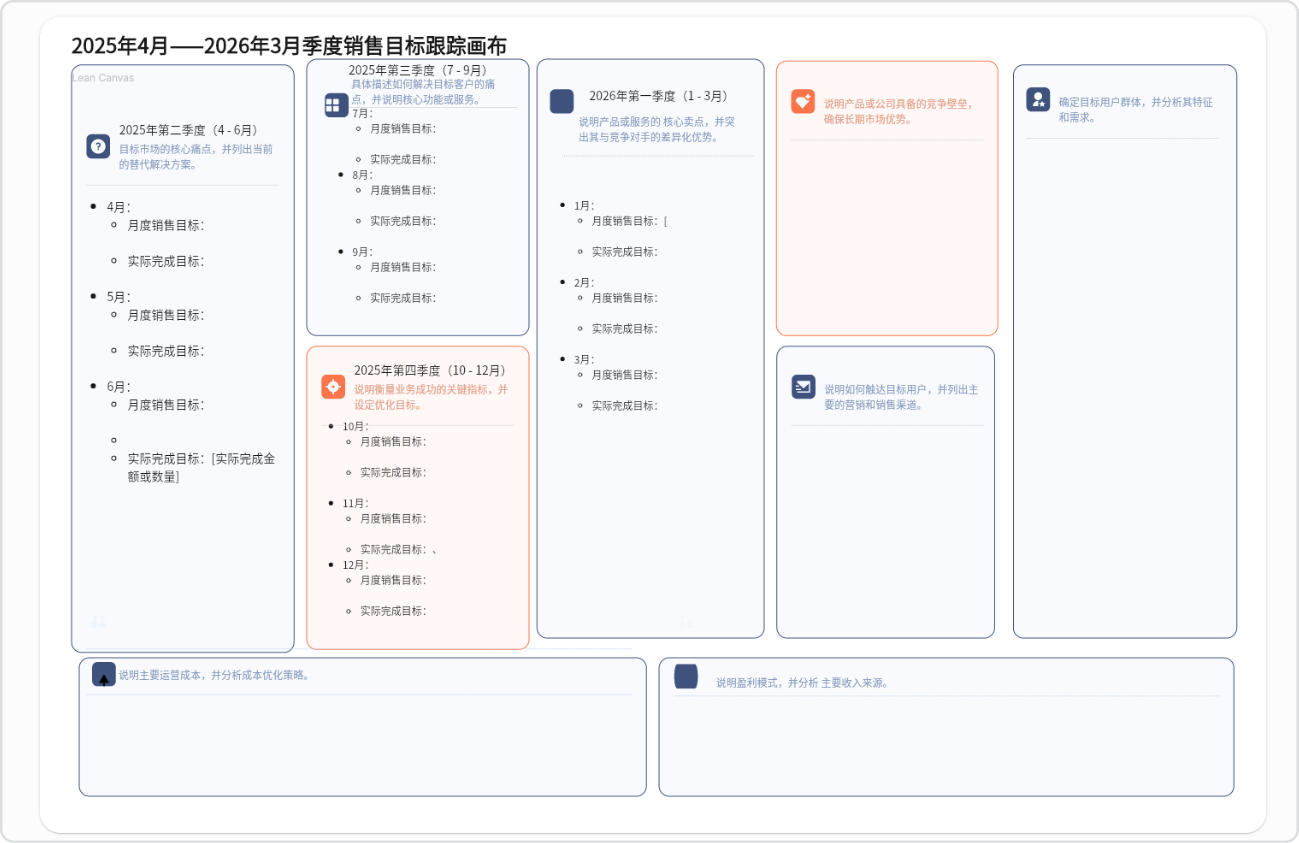The image size is (1299, 843).
Task: Click the envelope icon in 营销和销售渠道 card
Action: [x=804, y=387]
